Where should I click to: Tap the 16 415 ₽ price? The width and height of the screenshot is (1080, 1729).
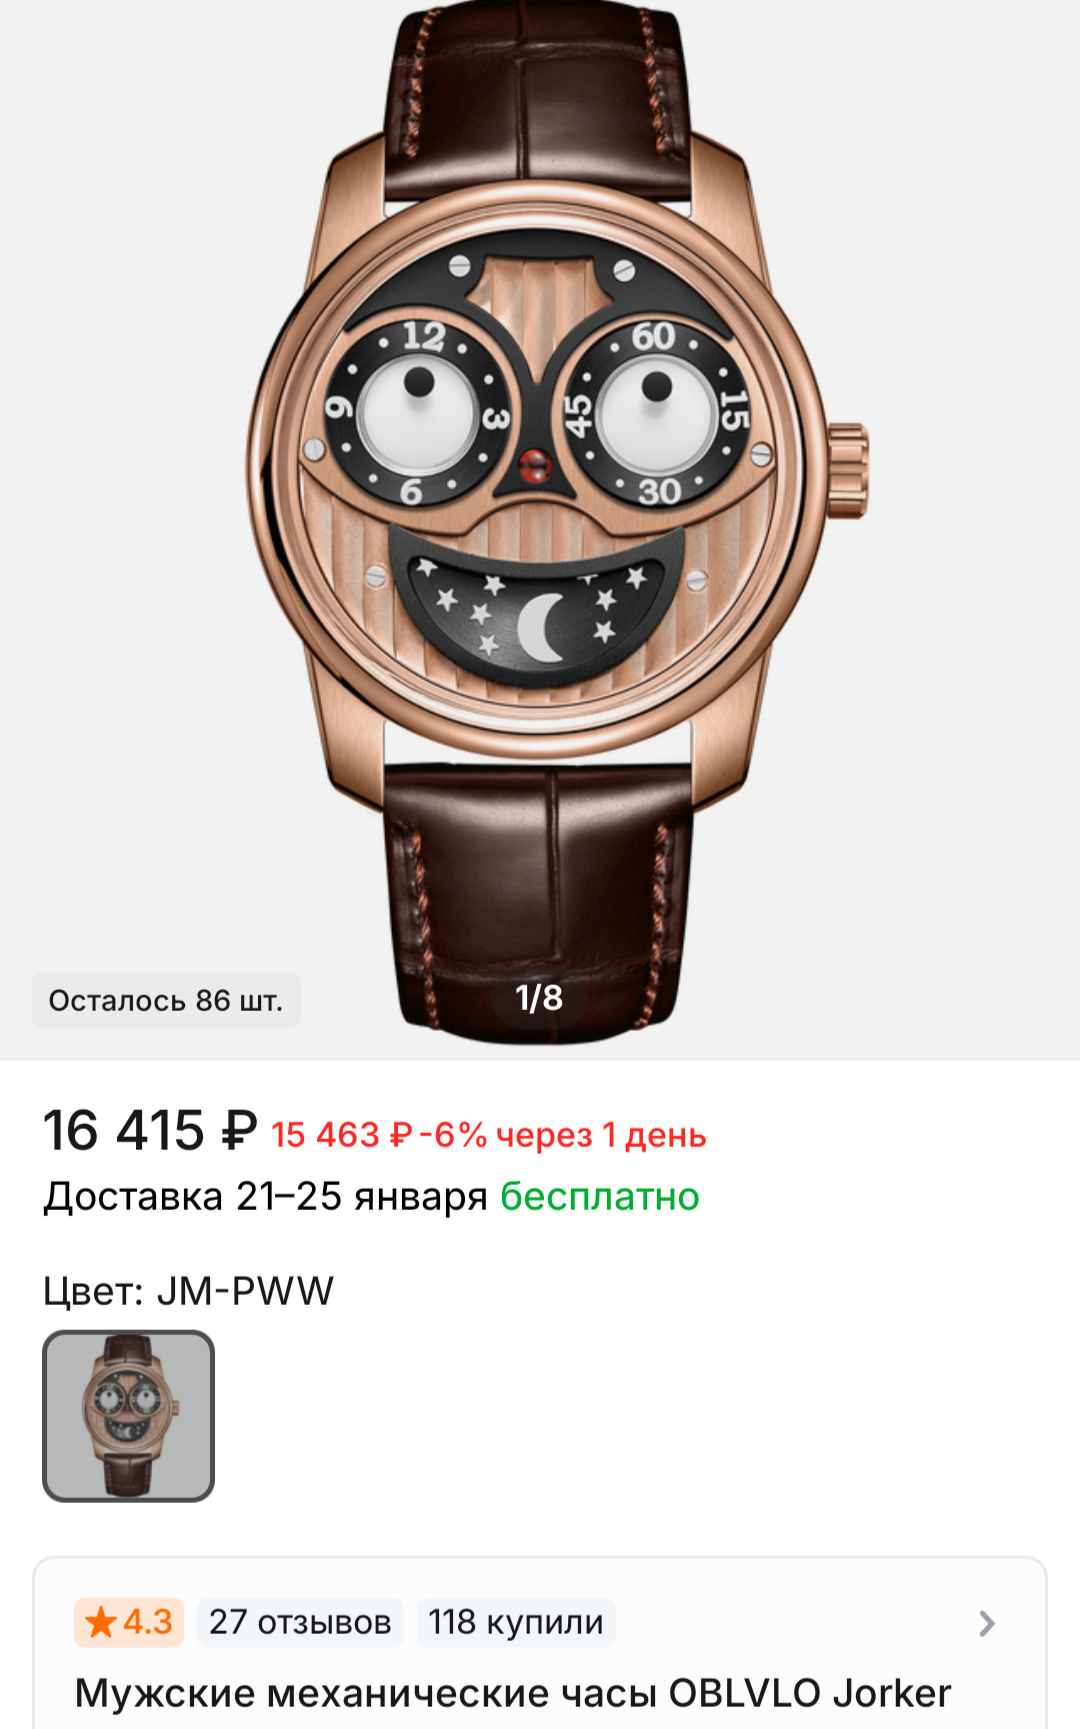tap(150, 1131)
